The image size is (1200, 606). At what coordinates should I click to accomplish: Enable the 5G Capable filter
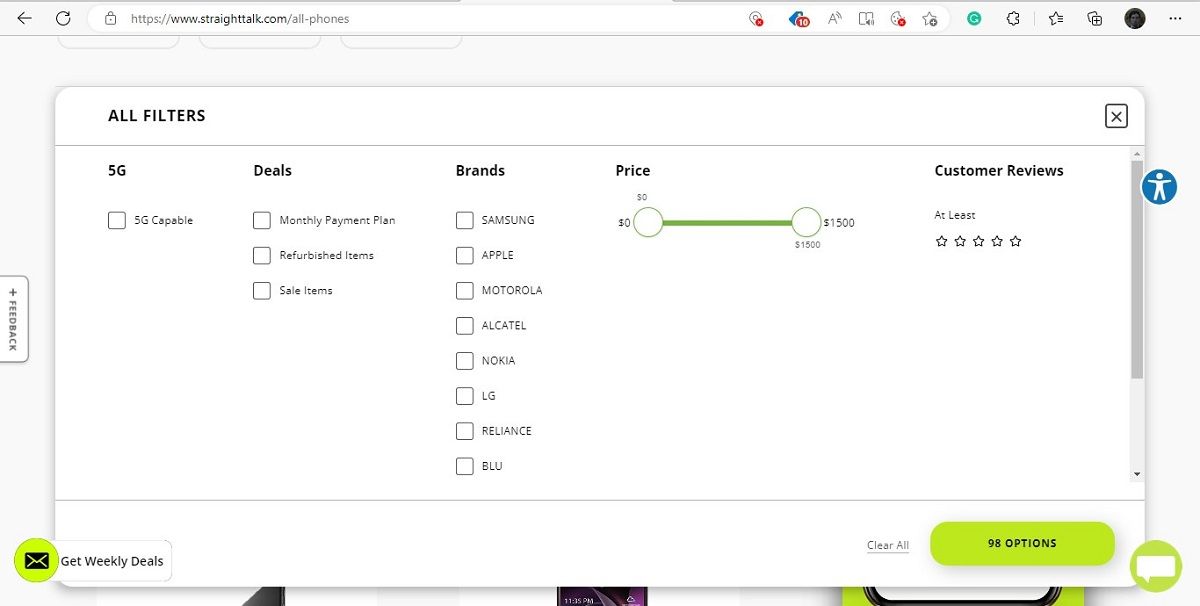click(117, 220)
